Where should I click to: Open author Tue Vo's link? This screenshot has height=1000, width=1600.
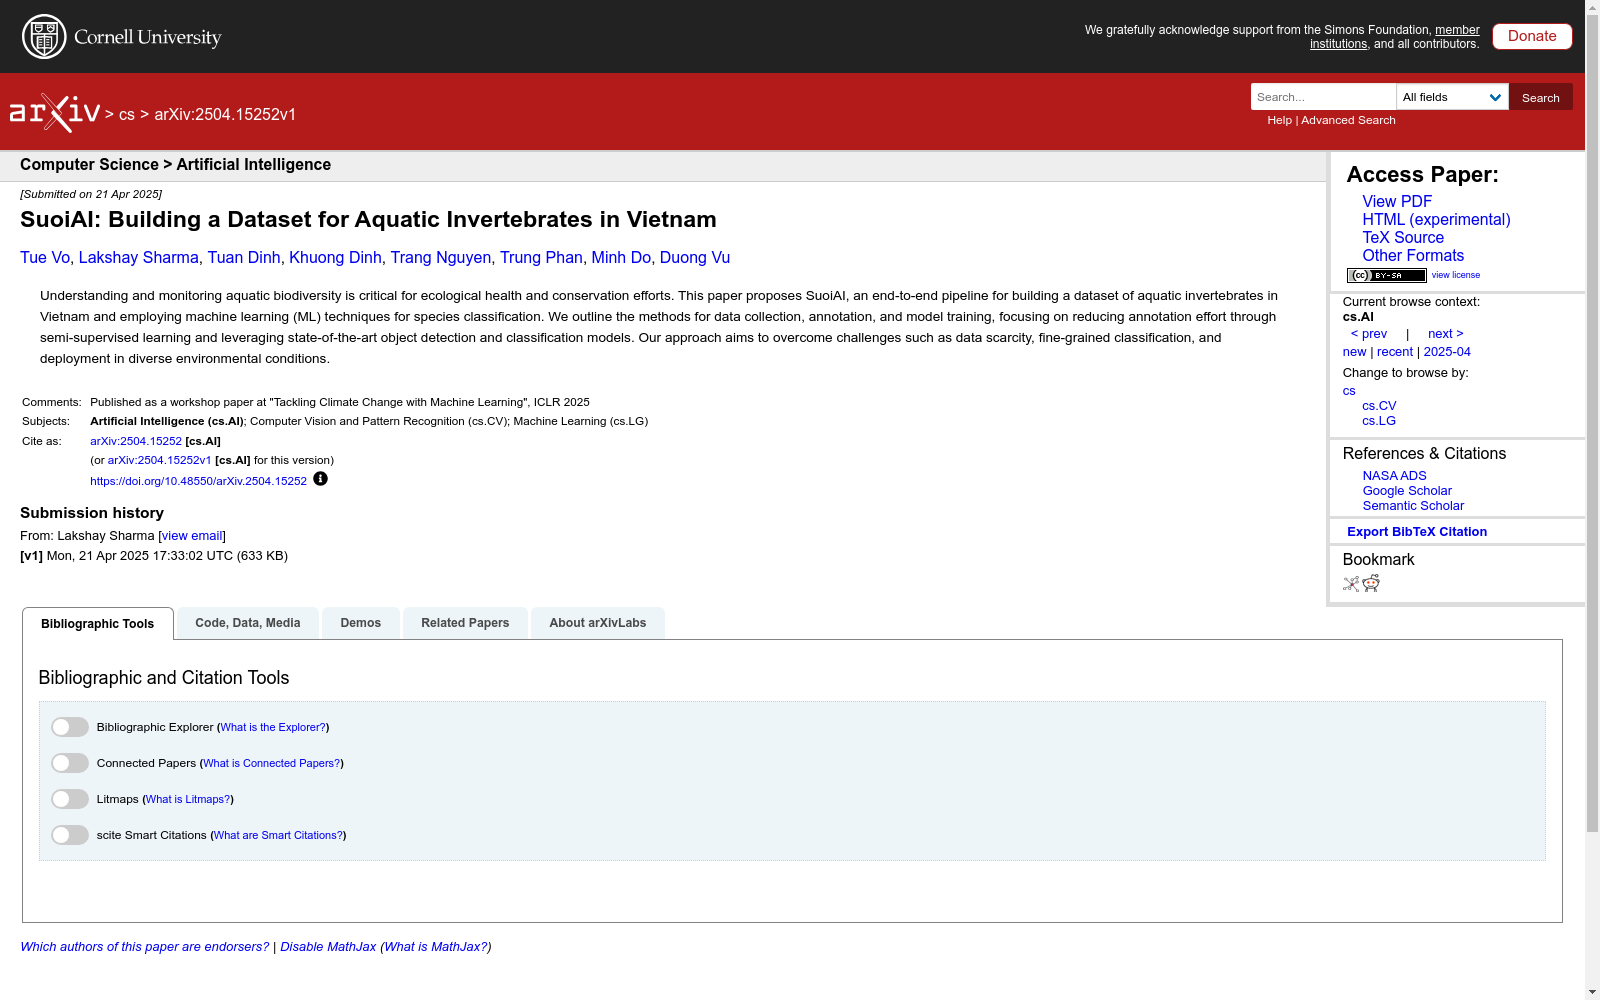pos(45,258)
